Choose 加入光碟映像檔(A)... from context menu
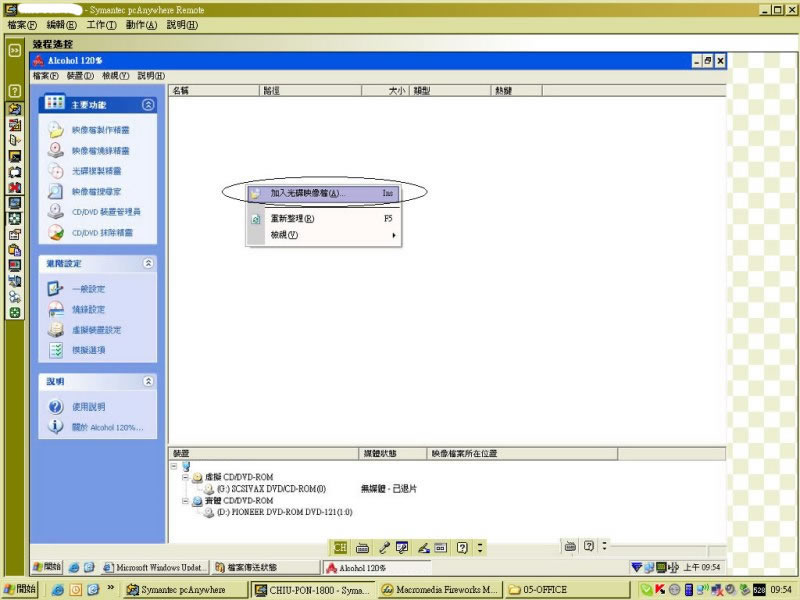 323,193
